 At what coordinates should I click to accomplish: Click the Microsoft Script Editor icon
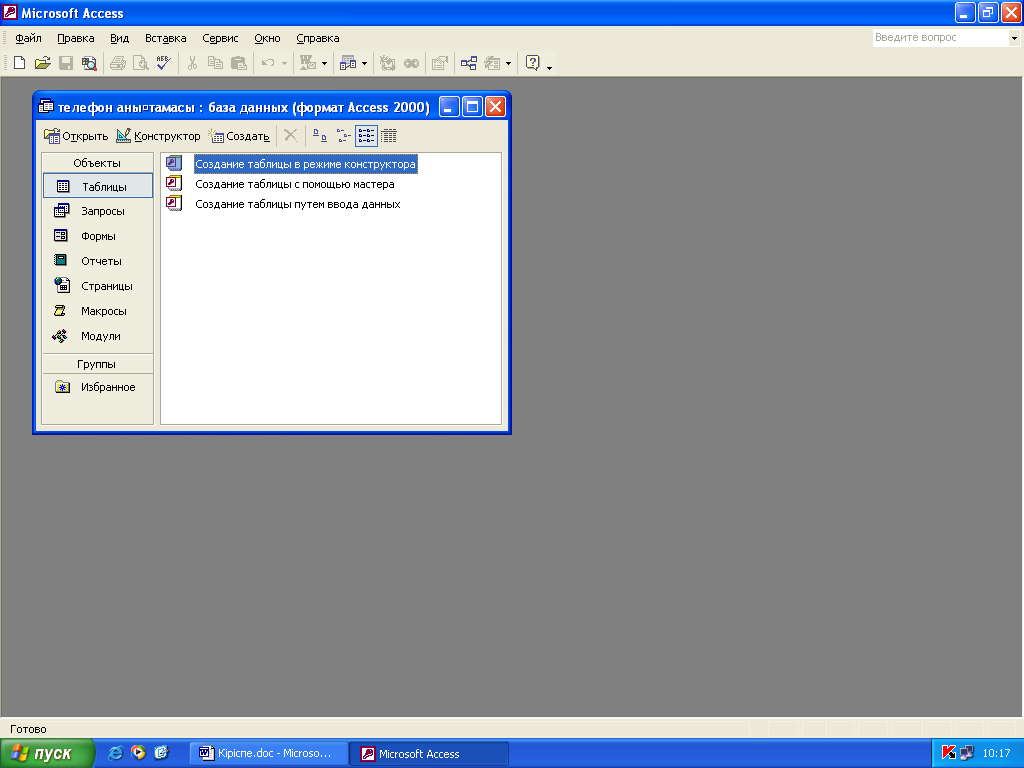pos(411,63)
